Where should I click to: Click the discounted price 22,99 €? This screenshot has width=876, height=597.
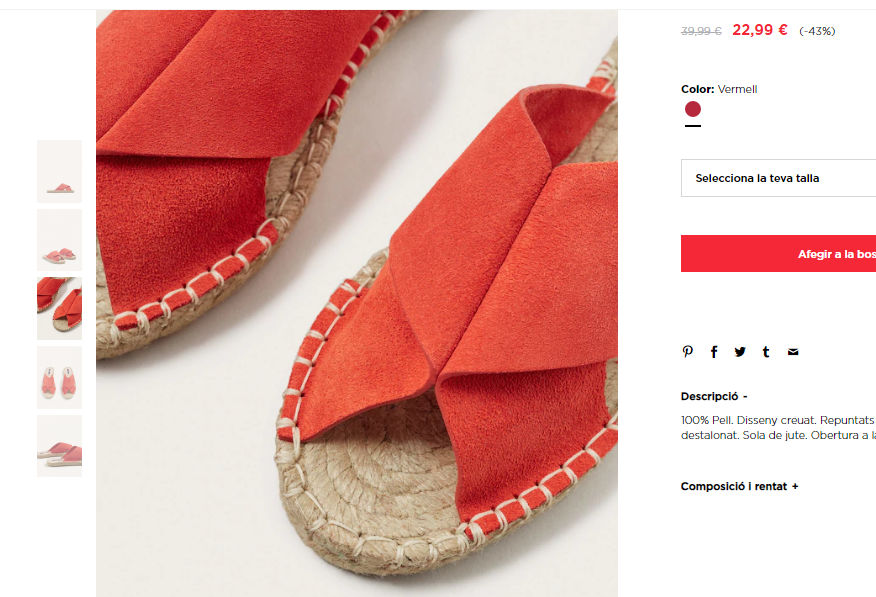(x=760, y=30)
